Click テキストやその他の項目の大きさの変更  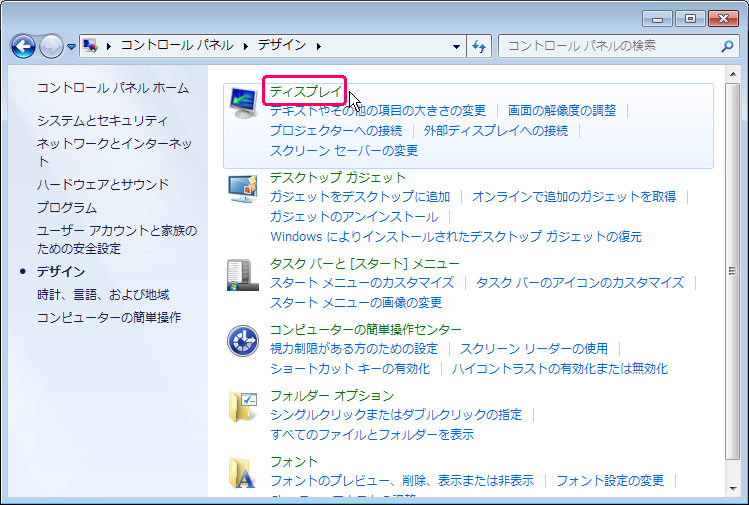[x=378, y=110]
